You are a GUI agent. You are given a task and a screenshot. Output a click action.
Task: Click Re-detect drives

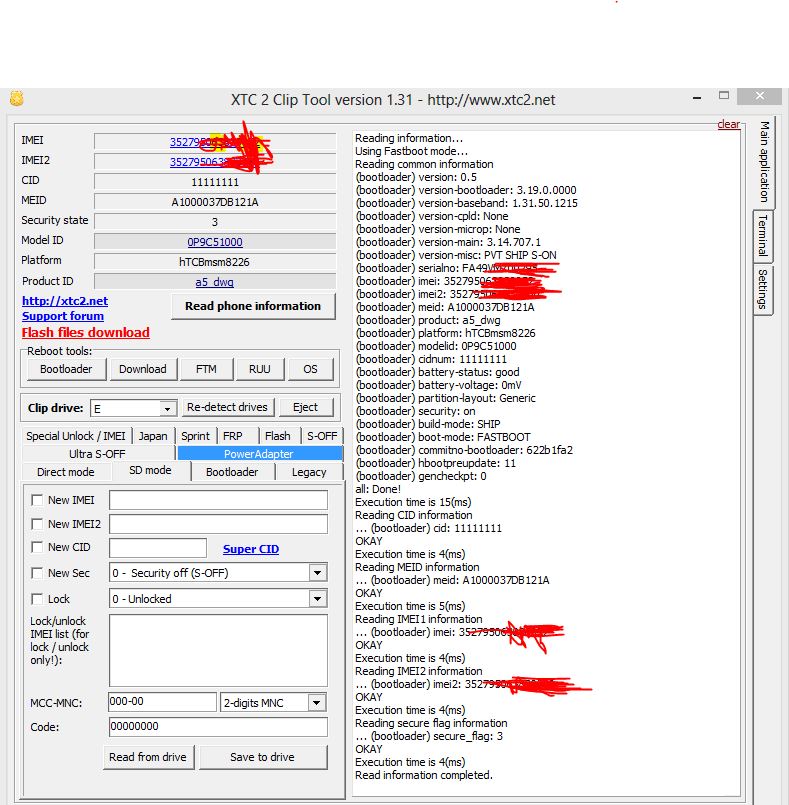click(x=227, y=407)
